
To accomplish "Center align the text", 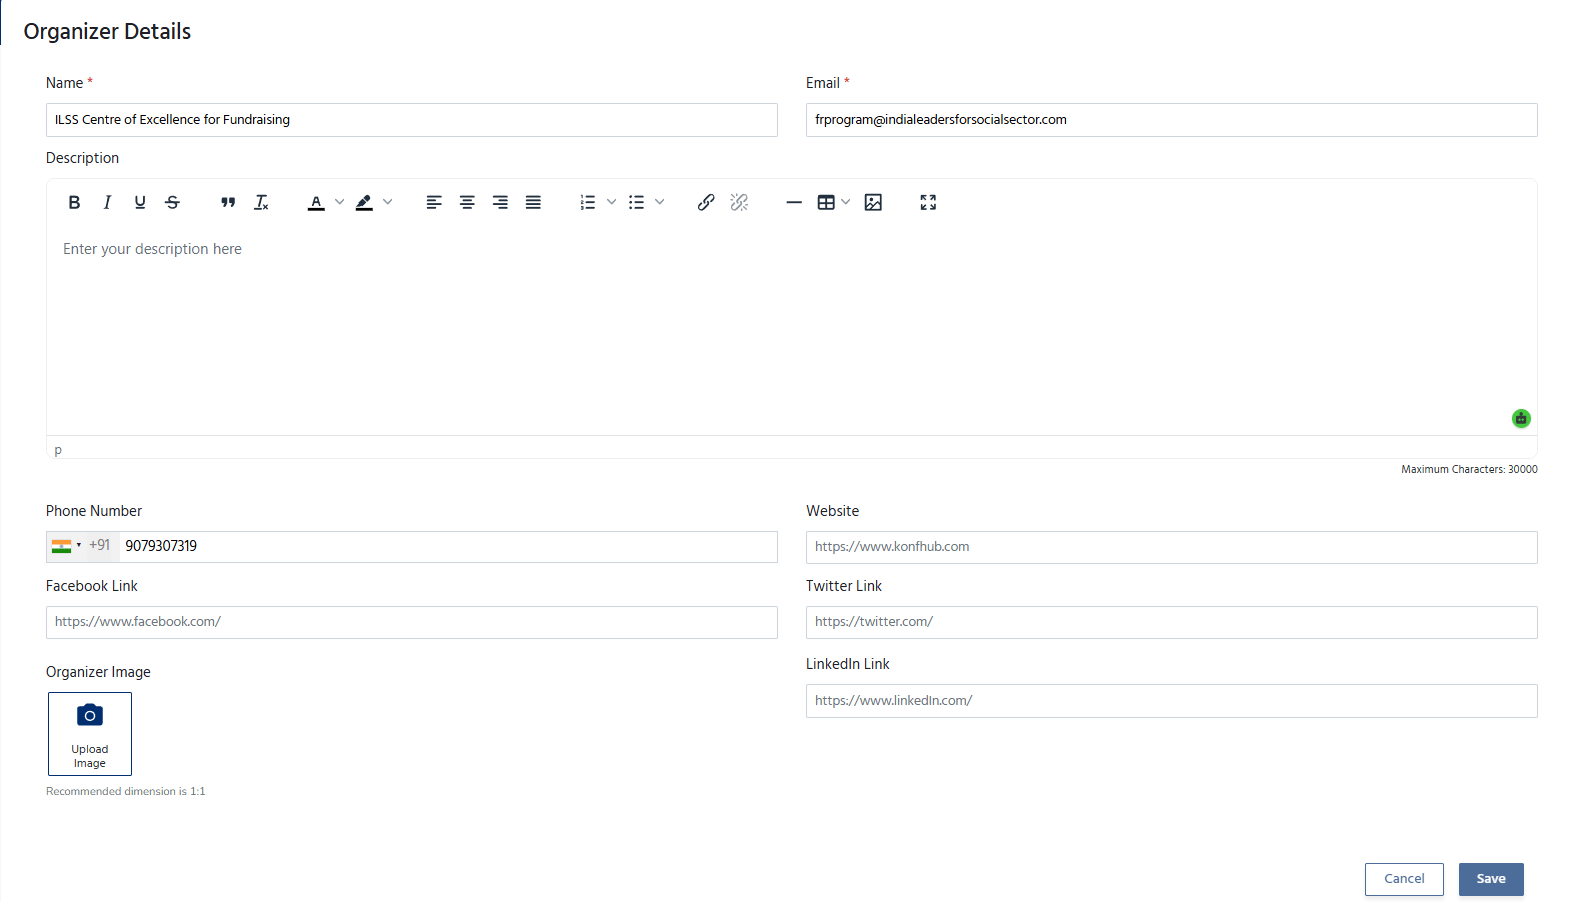I will 467,202.
